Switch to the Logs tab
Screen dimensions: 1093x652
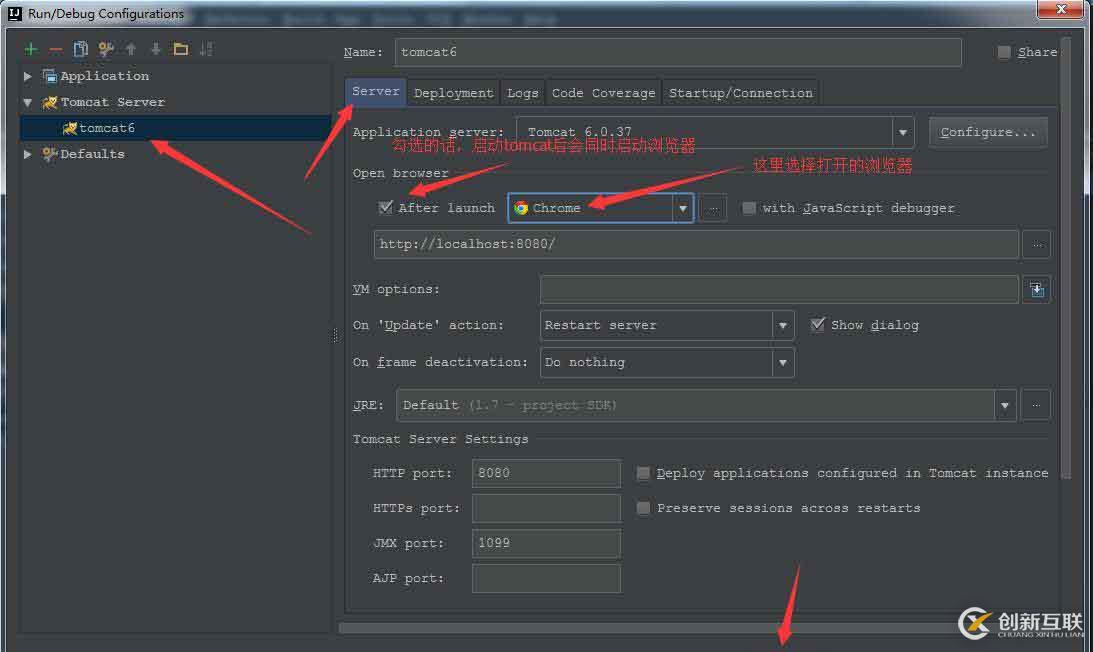tap(523, 93)
